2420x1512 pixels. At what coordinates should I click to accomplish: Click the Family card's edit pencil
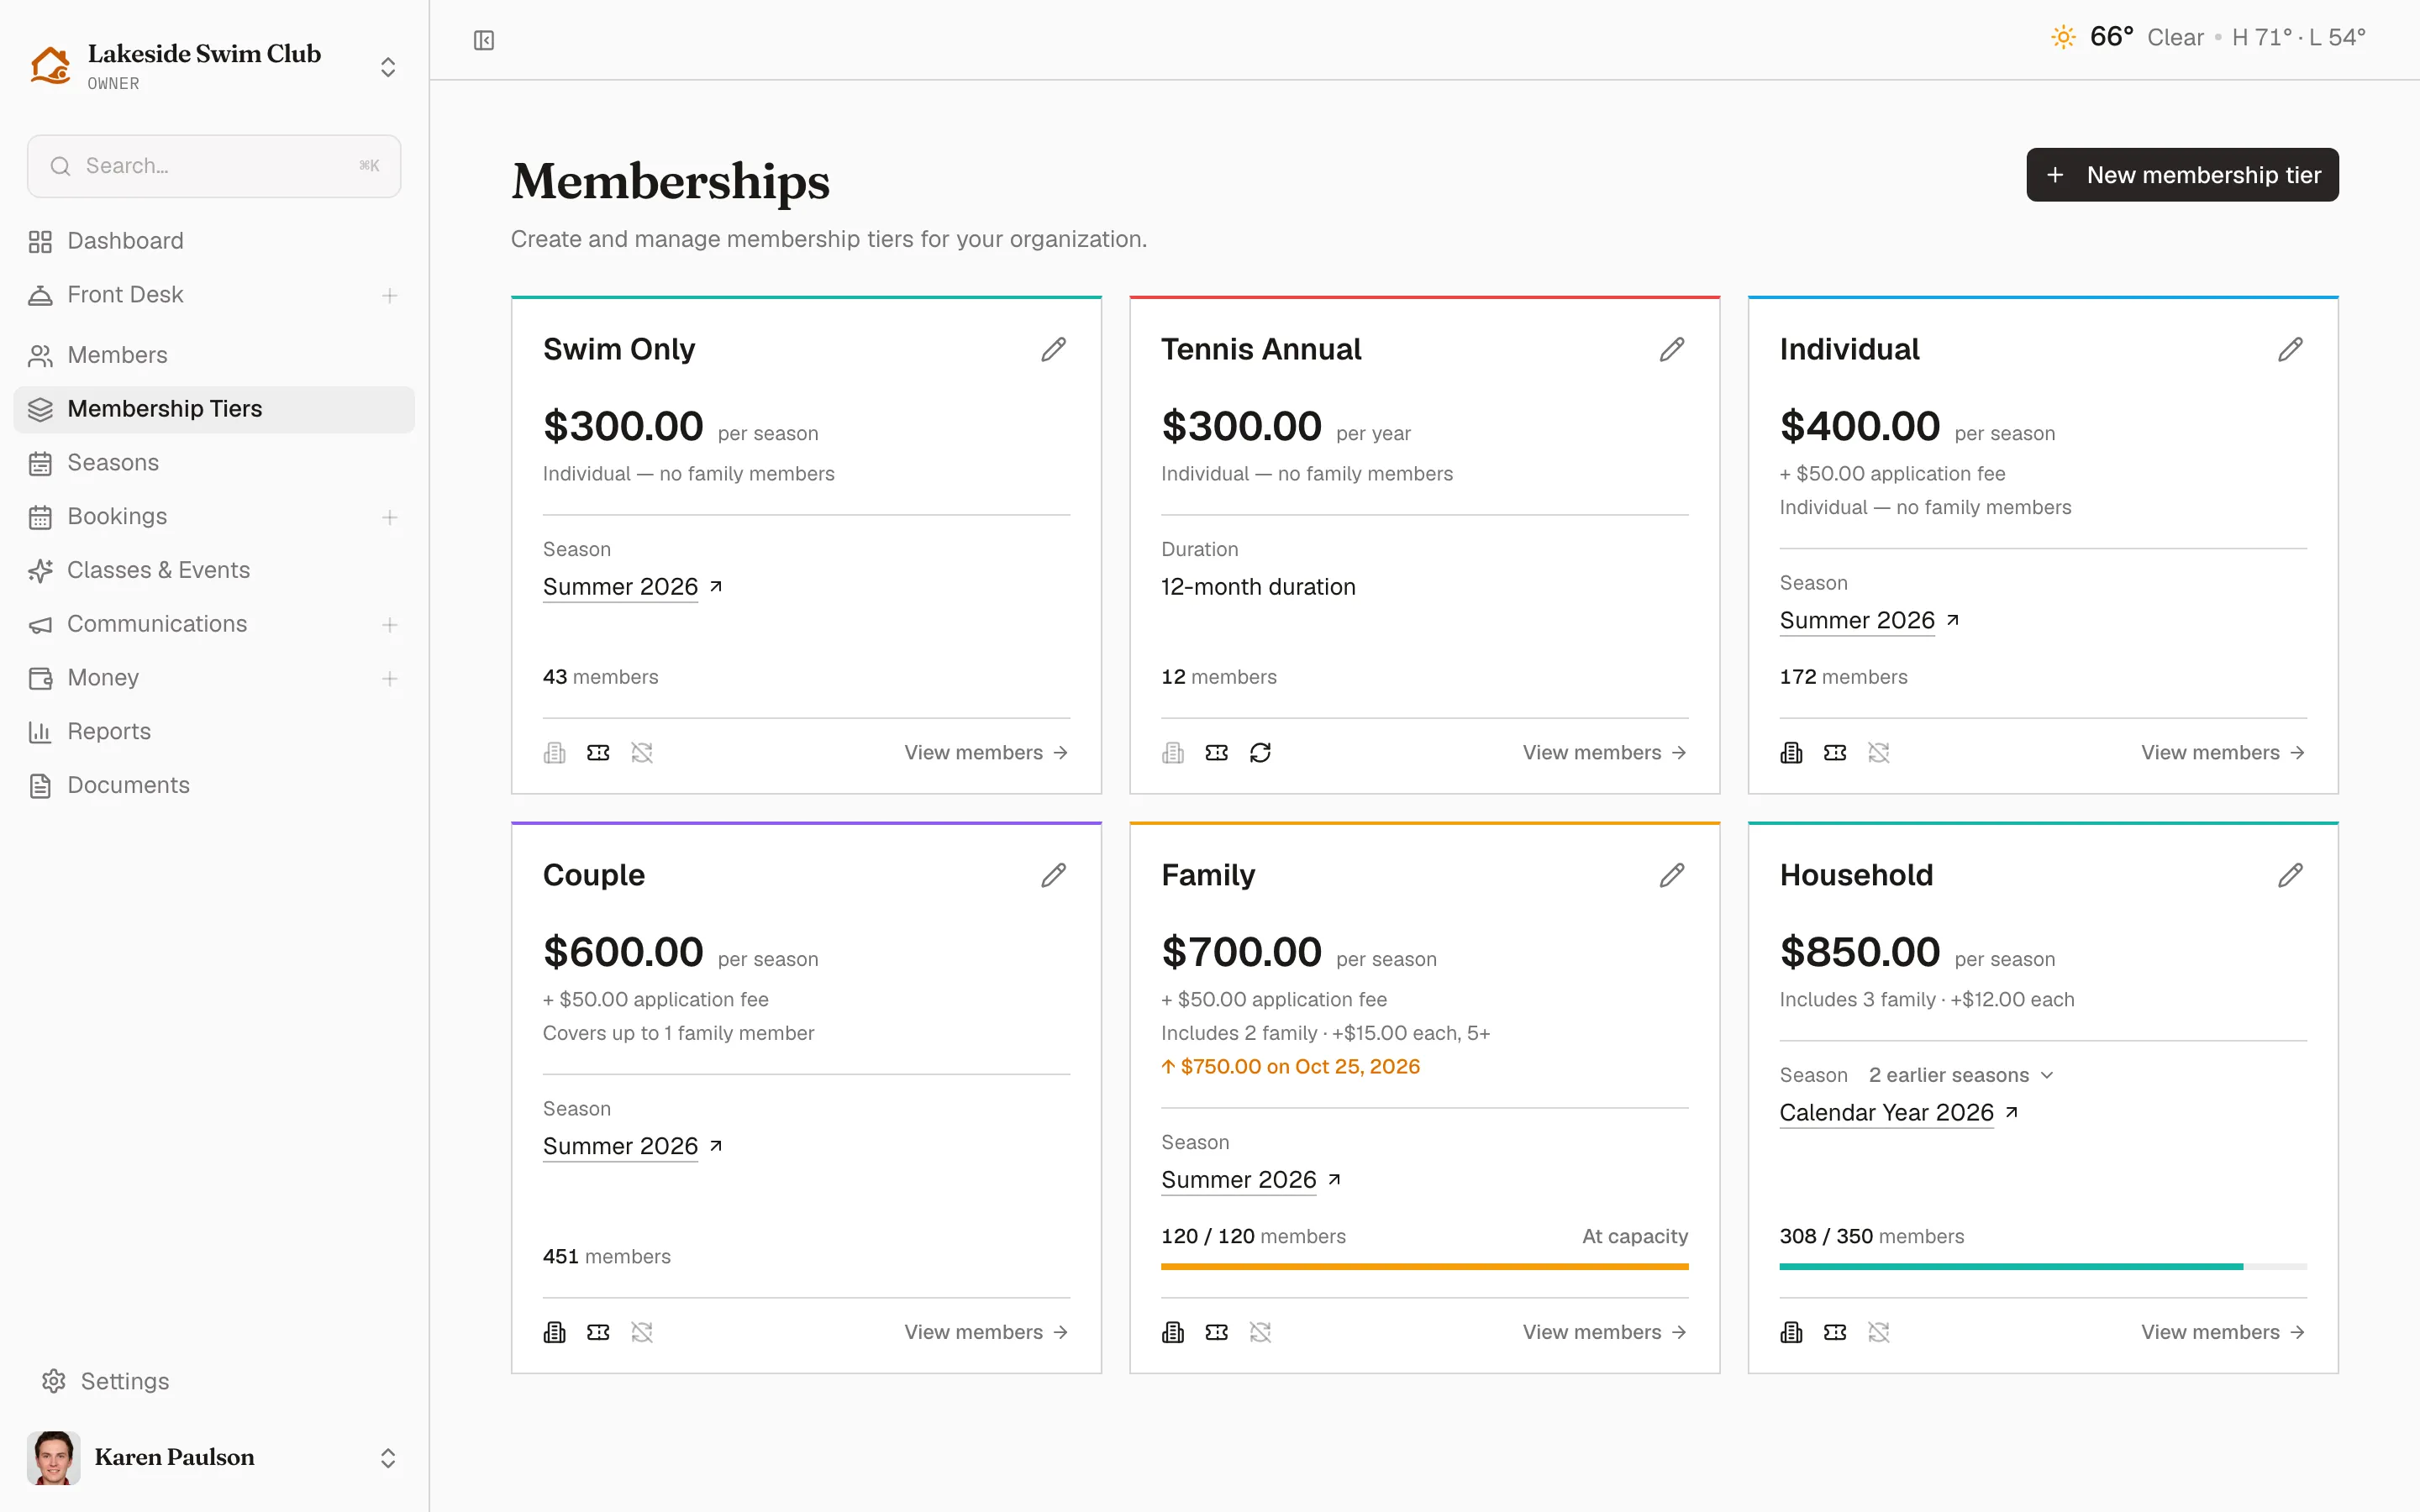1672,875
